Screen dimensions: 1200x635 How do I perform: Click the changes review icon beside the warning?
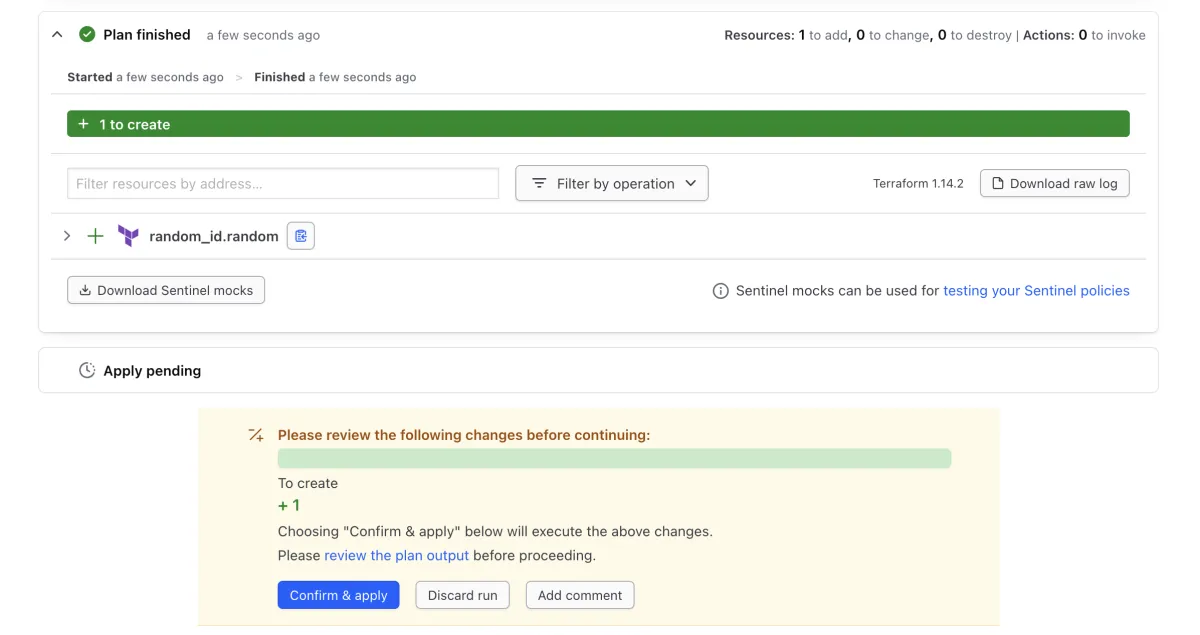(256, 435)
